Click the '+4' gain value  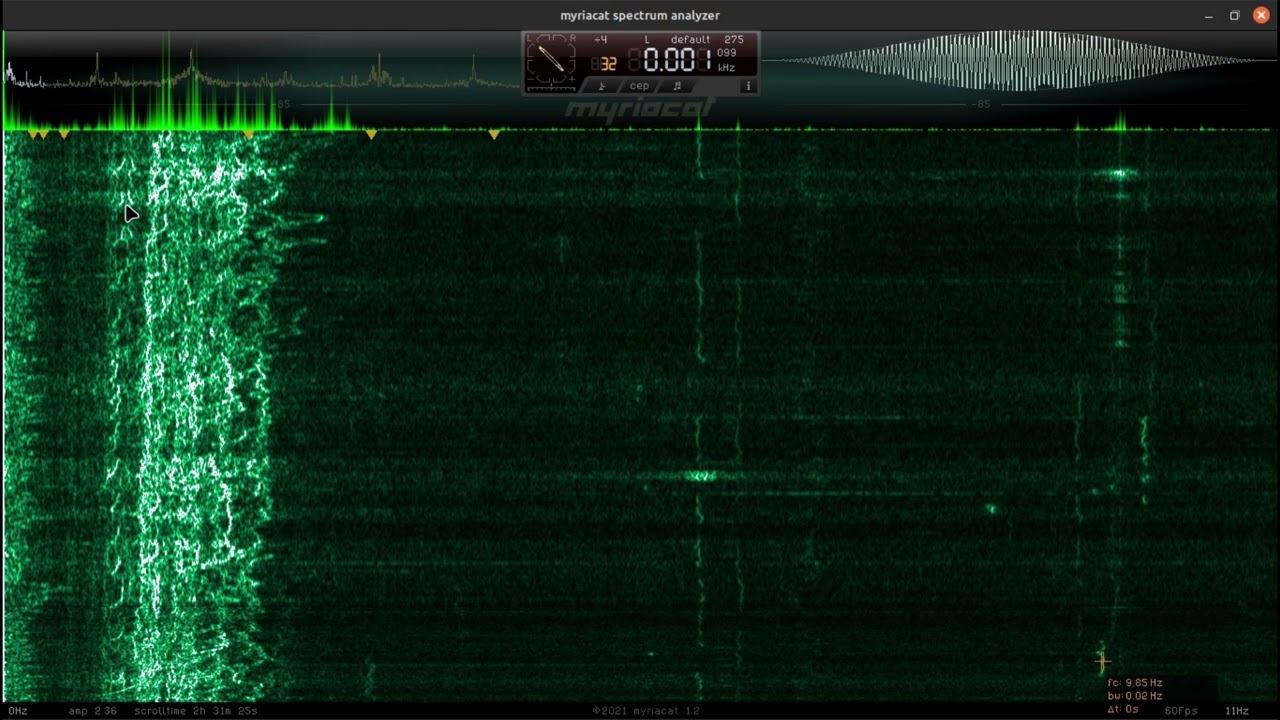(600, 40)
